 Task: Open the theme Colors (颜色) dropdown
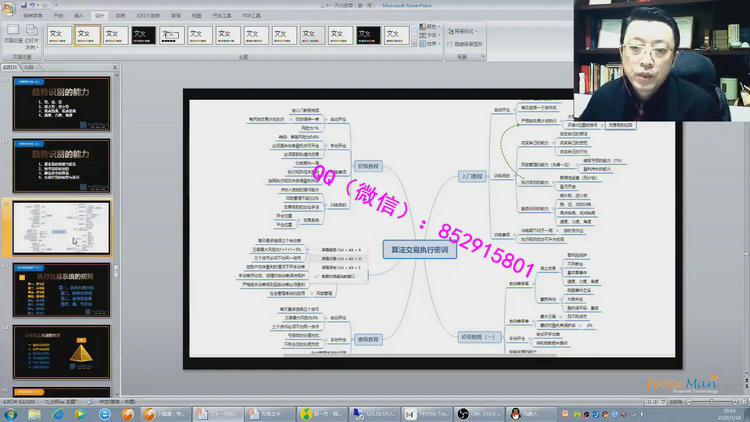[x=430, y=27]
